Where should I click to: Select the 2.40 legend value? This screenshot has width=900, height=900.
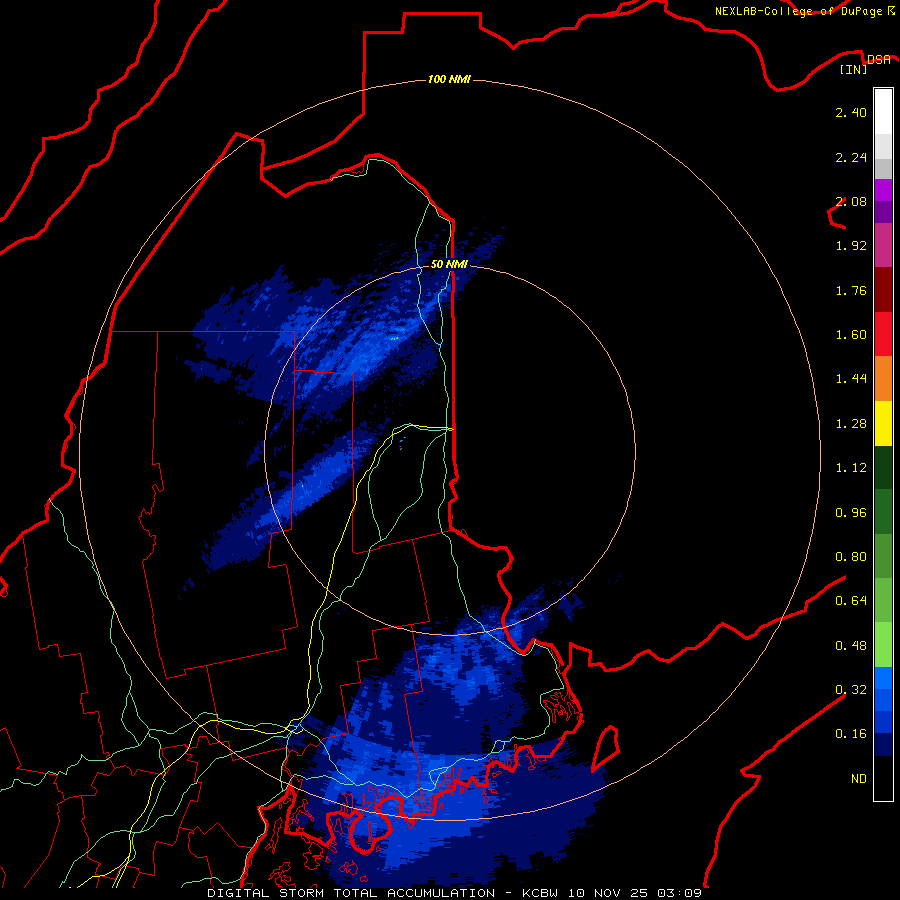click(x=851, y=112)
